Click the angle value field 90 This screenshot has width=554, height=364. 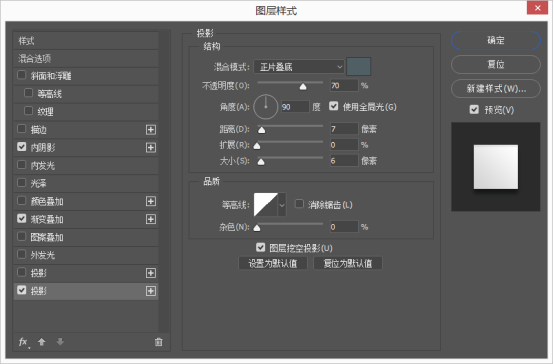point(295,107)
